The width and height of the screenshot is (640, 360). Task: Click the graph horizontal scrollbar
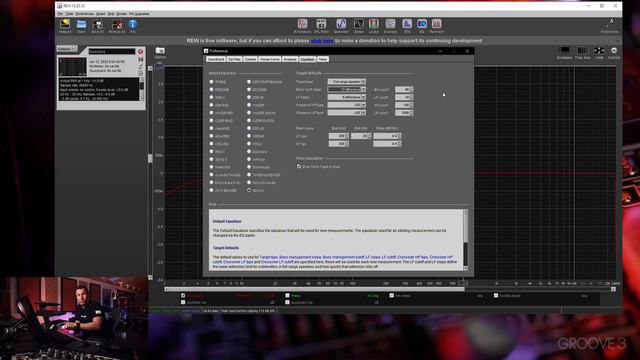[314, 289]
